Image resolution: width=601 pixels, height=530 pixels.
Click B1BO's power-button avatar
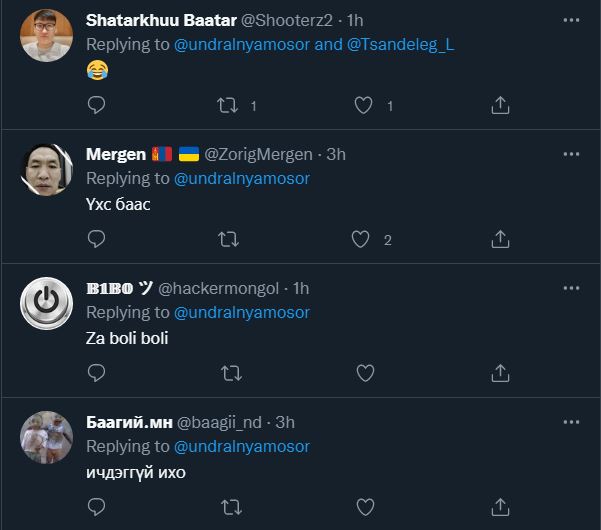47,303
